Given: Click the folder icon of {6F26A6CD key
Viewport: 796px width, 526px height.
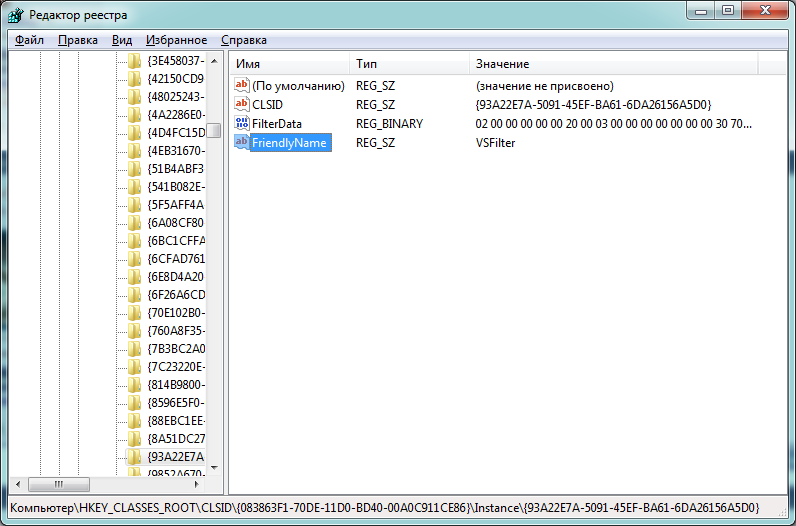Looking at the screenshot, I should coord(134,294).
